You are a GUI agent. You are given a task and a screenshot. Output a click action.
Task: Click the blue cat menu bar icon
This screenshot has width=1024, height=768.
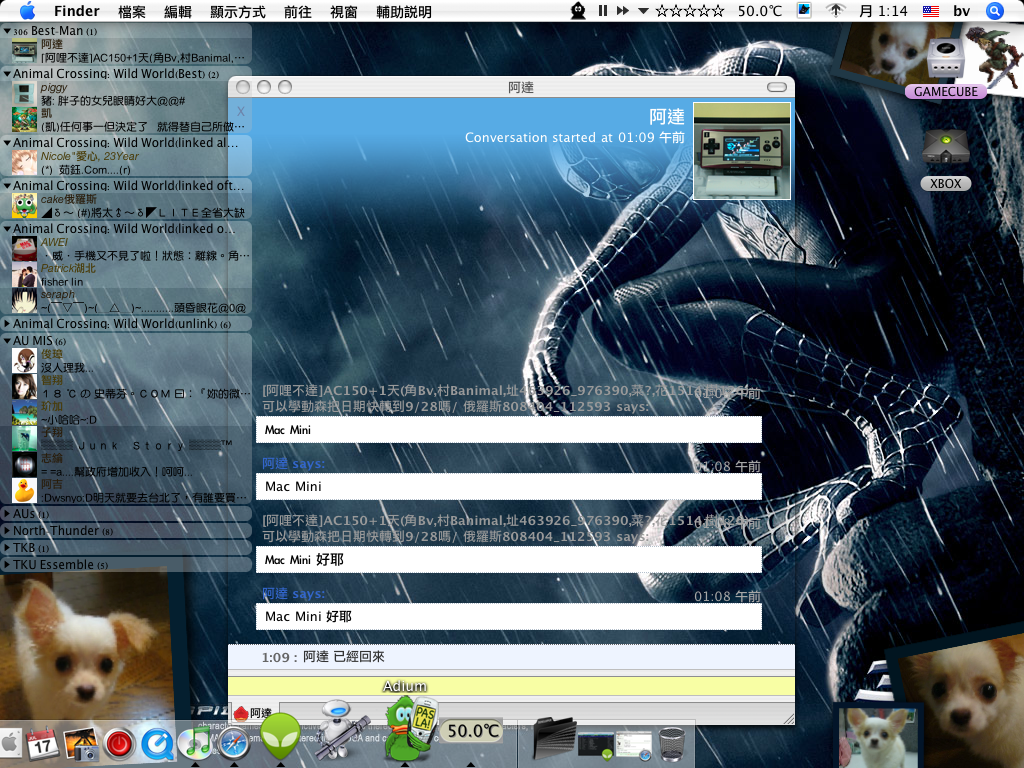[x=804, y=11]
